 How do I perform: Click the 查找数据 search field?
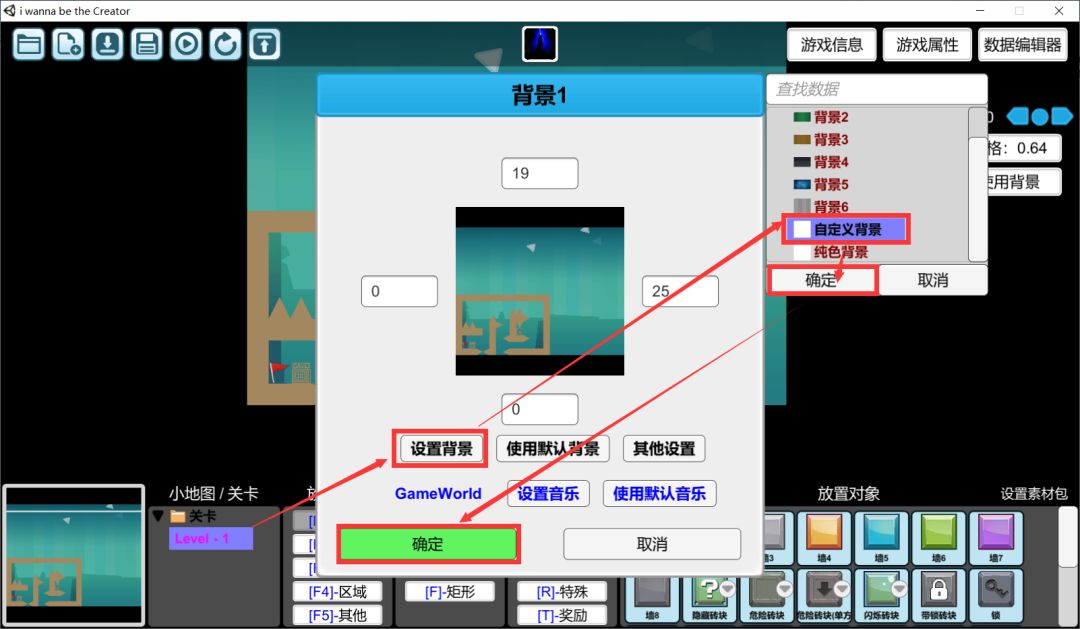click(875, 89)
